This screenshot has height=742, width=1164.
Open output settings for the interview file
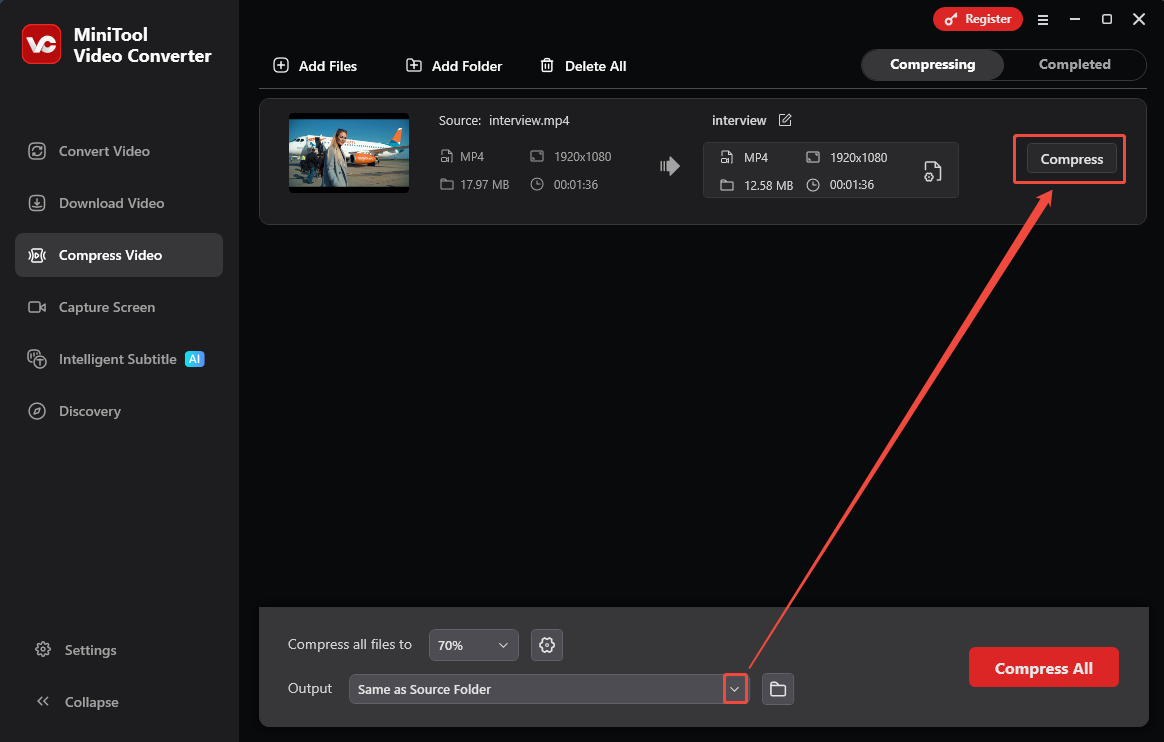click(x=932, y=170)
